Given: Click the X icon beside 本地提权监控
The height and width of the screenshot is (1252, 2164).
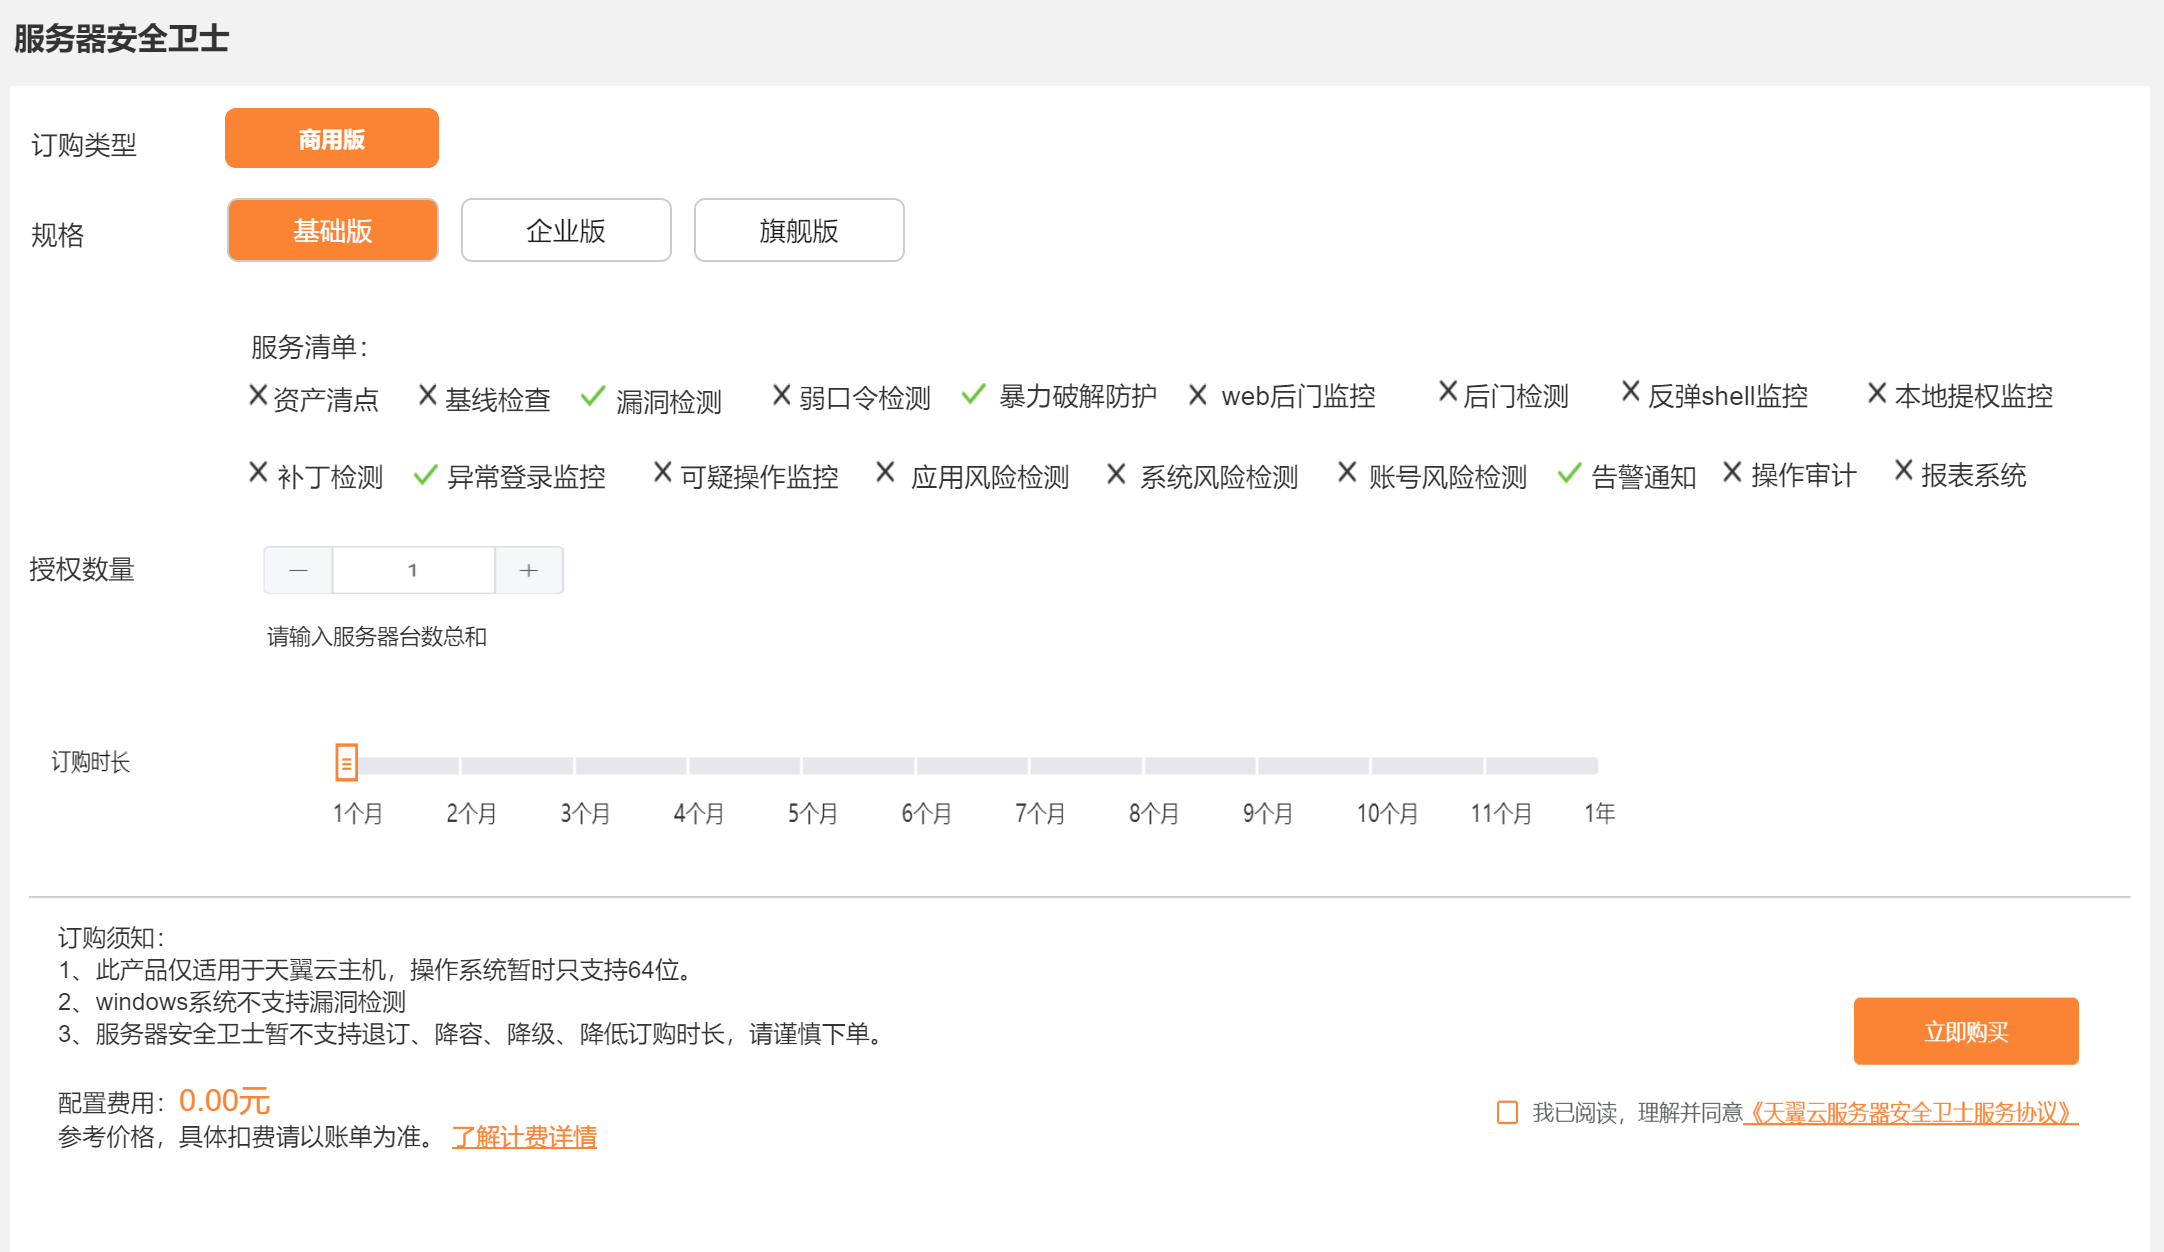Looking at the screenshot, I should click(x=1877, y=393).
